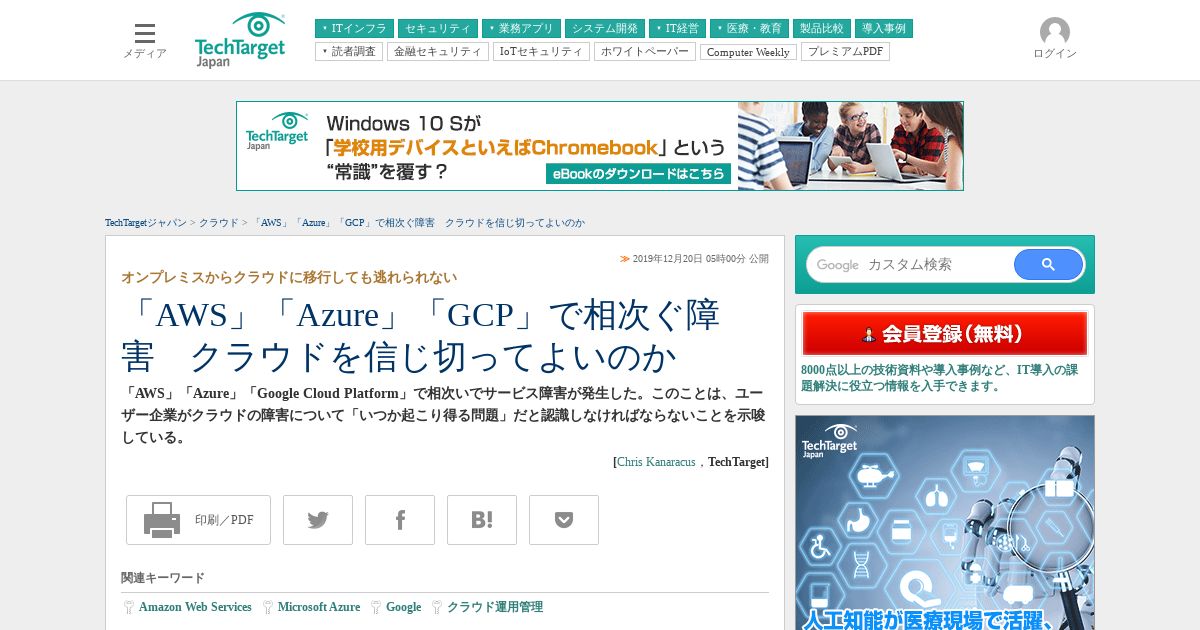
Task: Click the 8000点以上の技術資料 description text
Action: click(939, 378)
